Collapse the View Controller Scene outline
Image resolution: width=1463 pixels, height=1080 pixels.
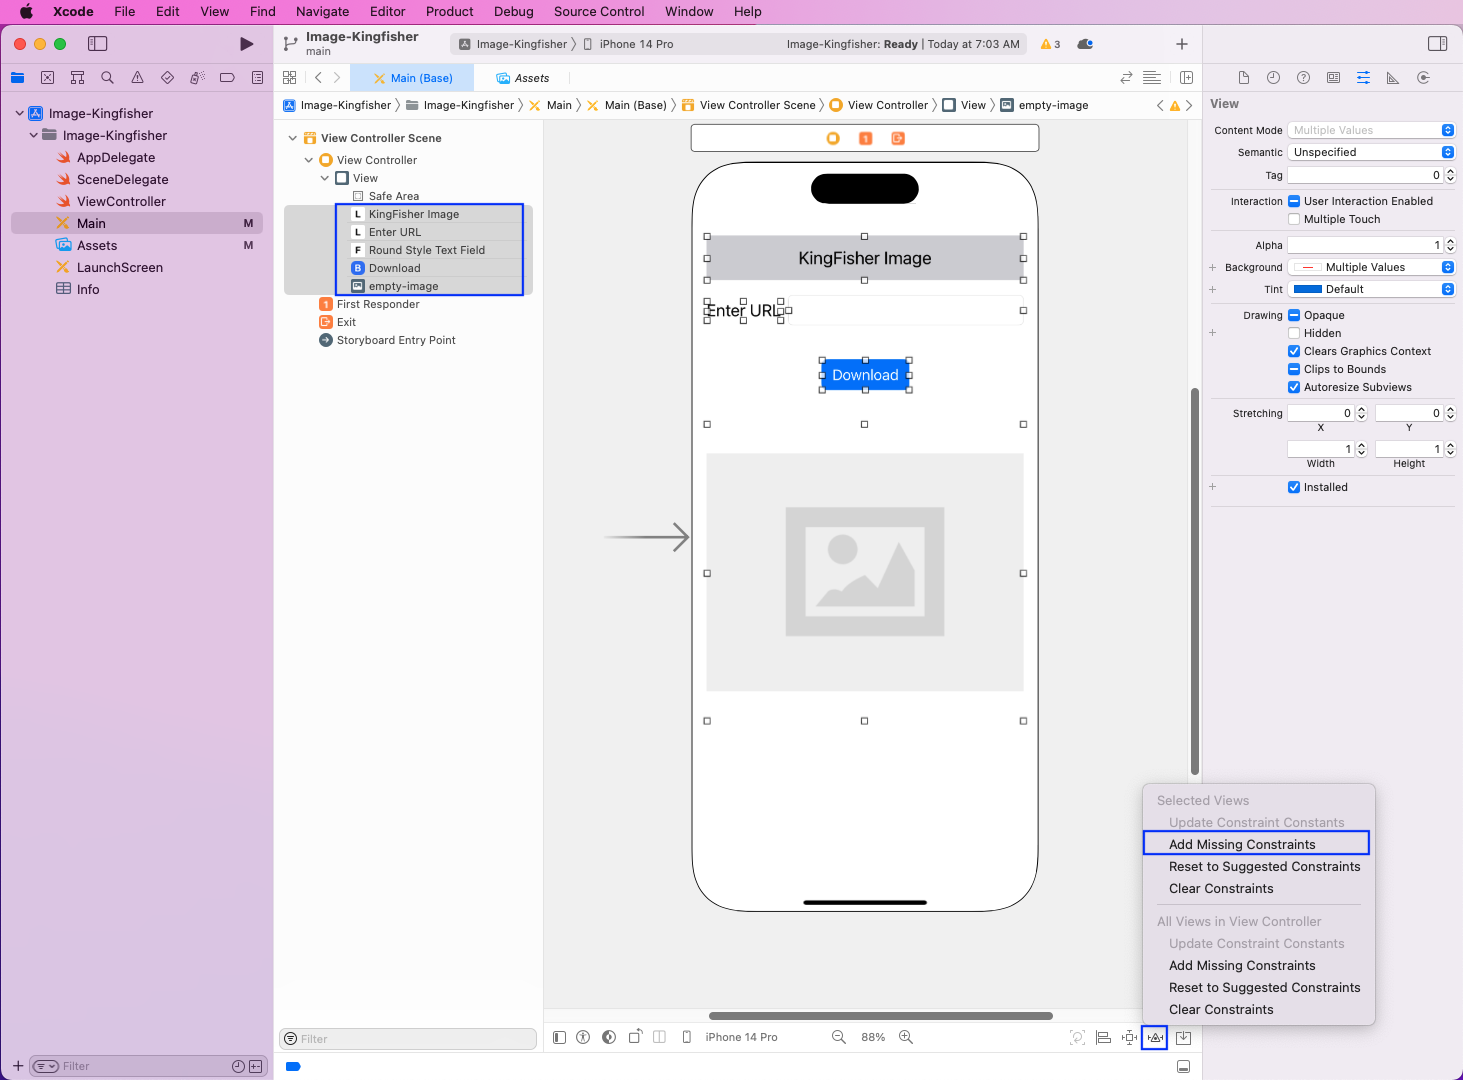pos(292,138)
